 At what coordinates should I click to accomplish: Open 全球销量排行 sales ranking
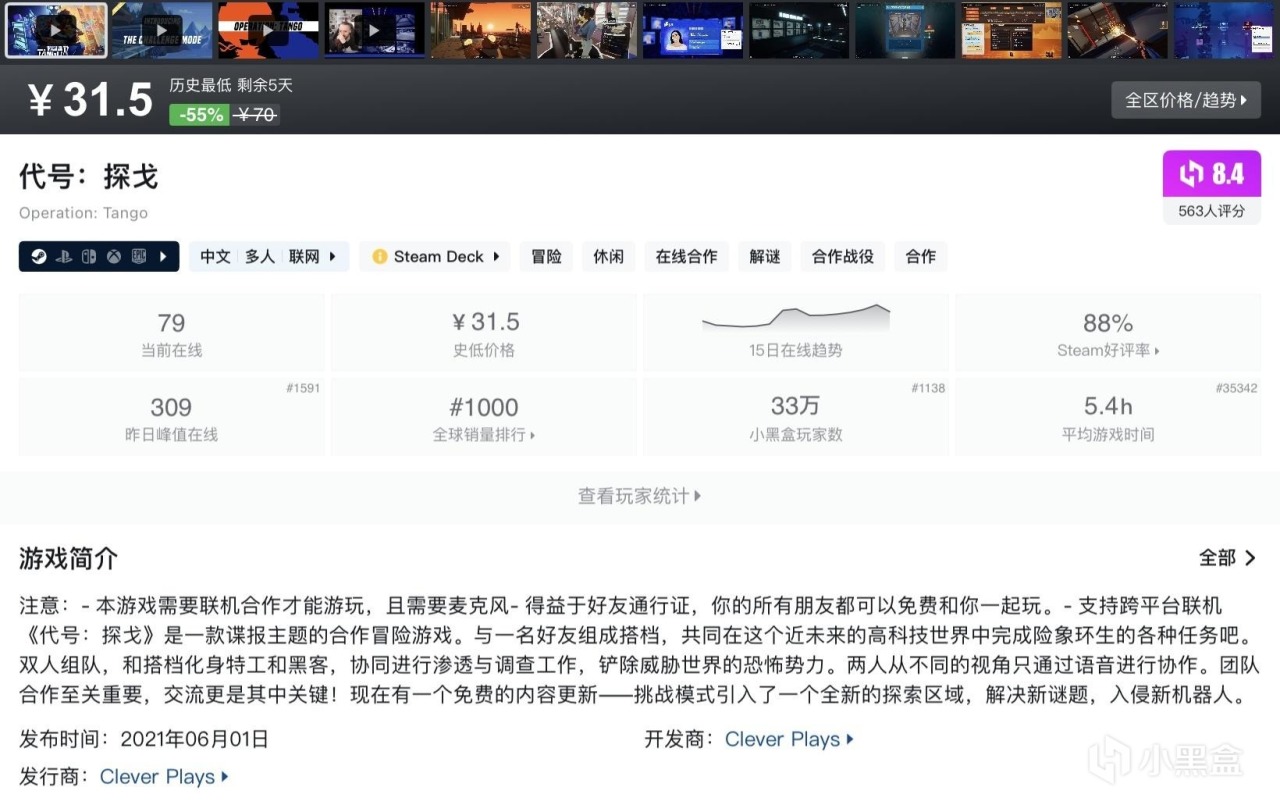(483, 435)
